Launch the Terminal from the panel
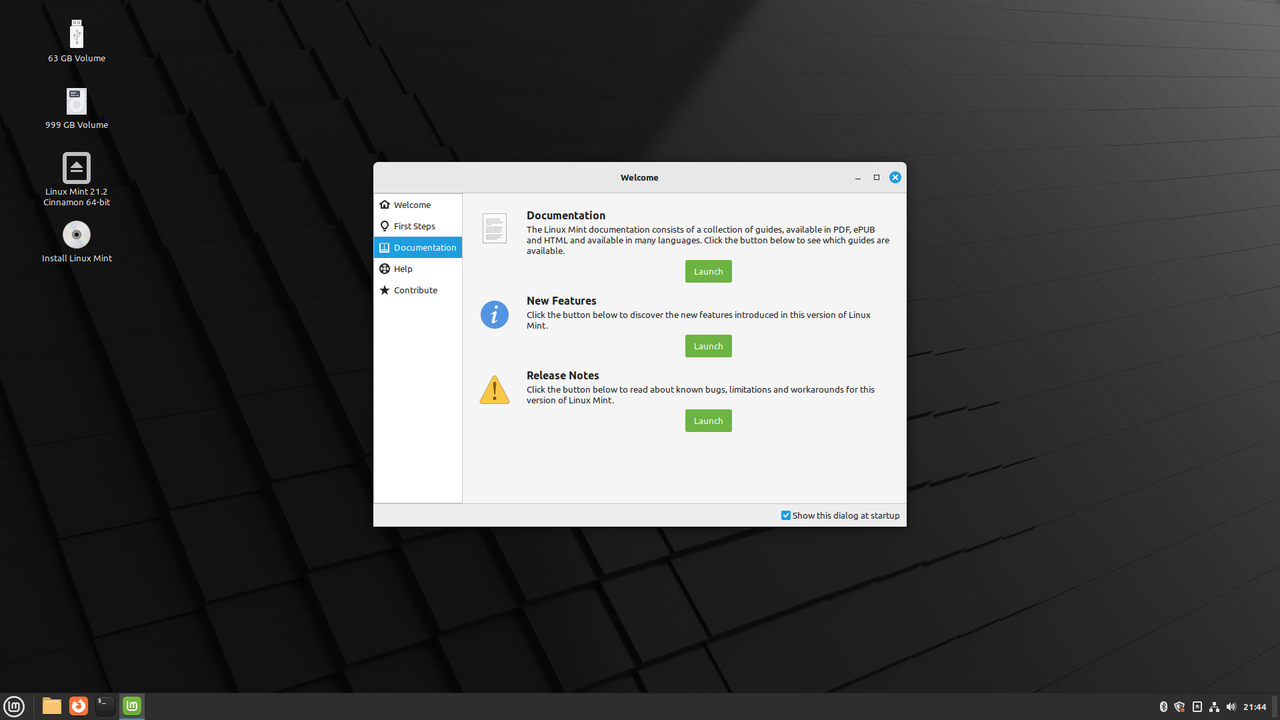Viewport: 1280px width, 720px height. pyautogui.click(x=104, y=706)
